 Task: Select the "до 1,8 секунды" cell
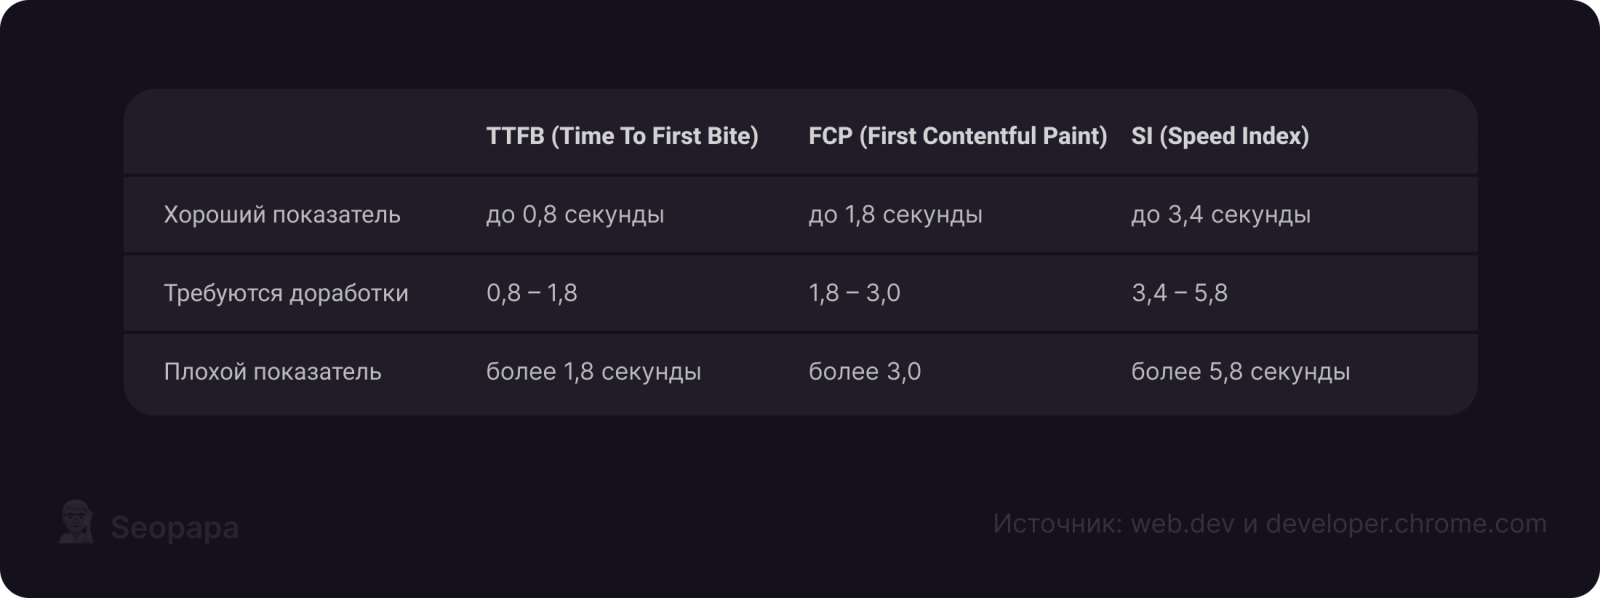[x=895, y=214]
